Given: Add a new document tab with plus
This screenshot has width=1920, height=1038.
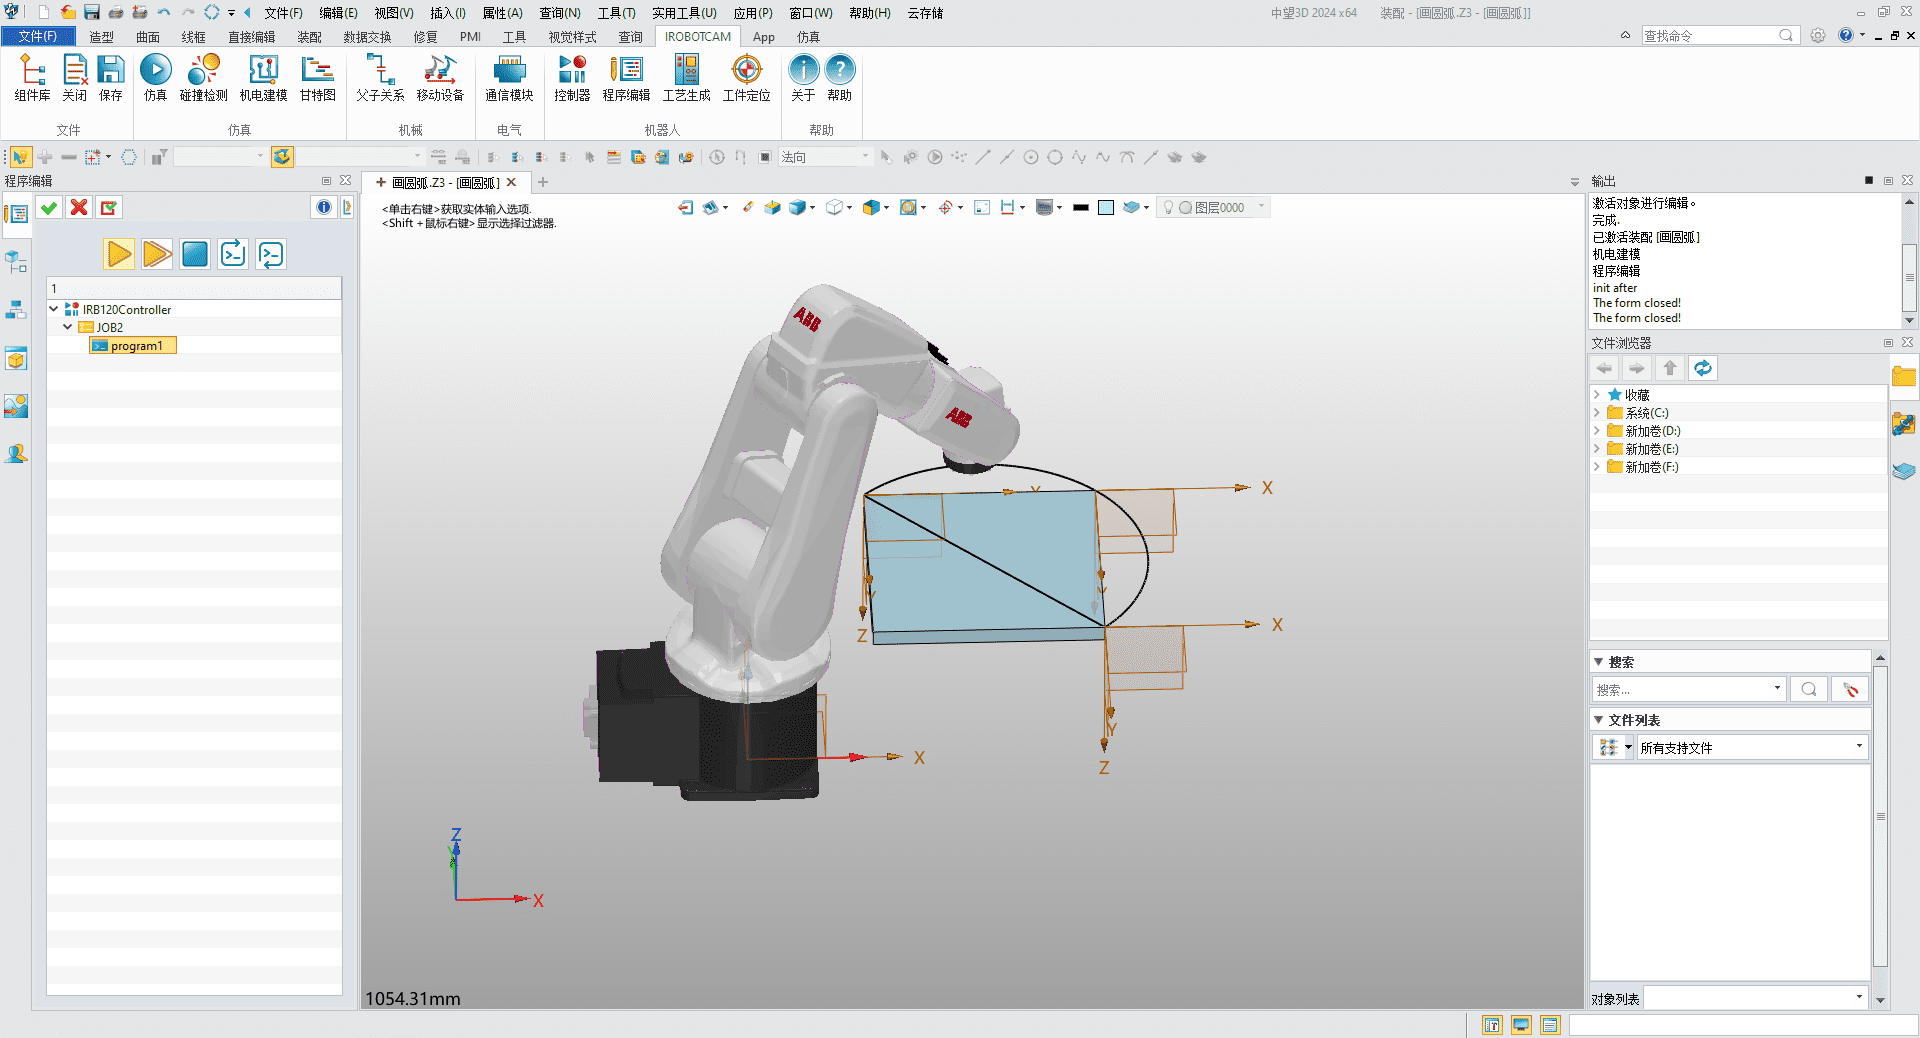Looking at the screenshot, I should (543, 182).
